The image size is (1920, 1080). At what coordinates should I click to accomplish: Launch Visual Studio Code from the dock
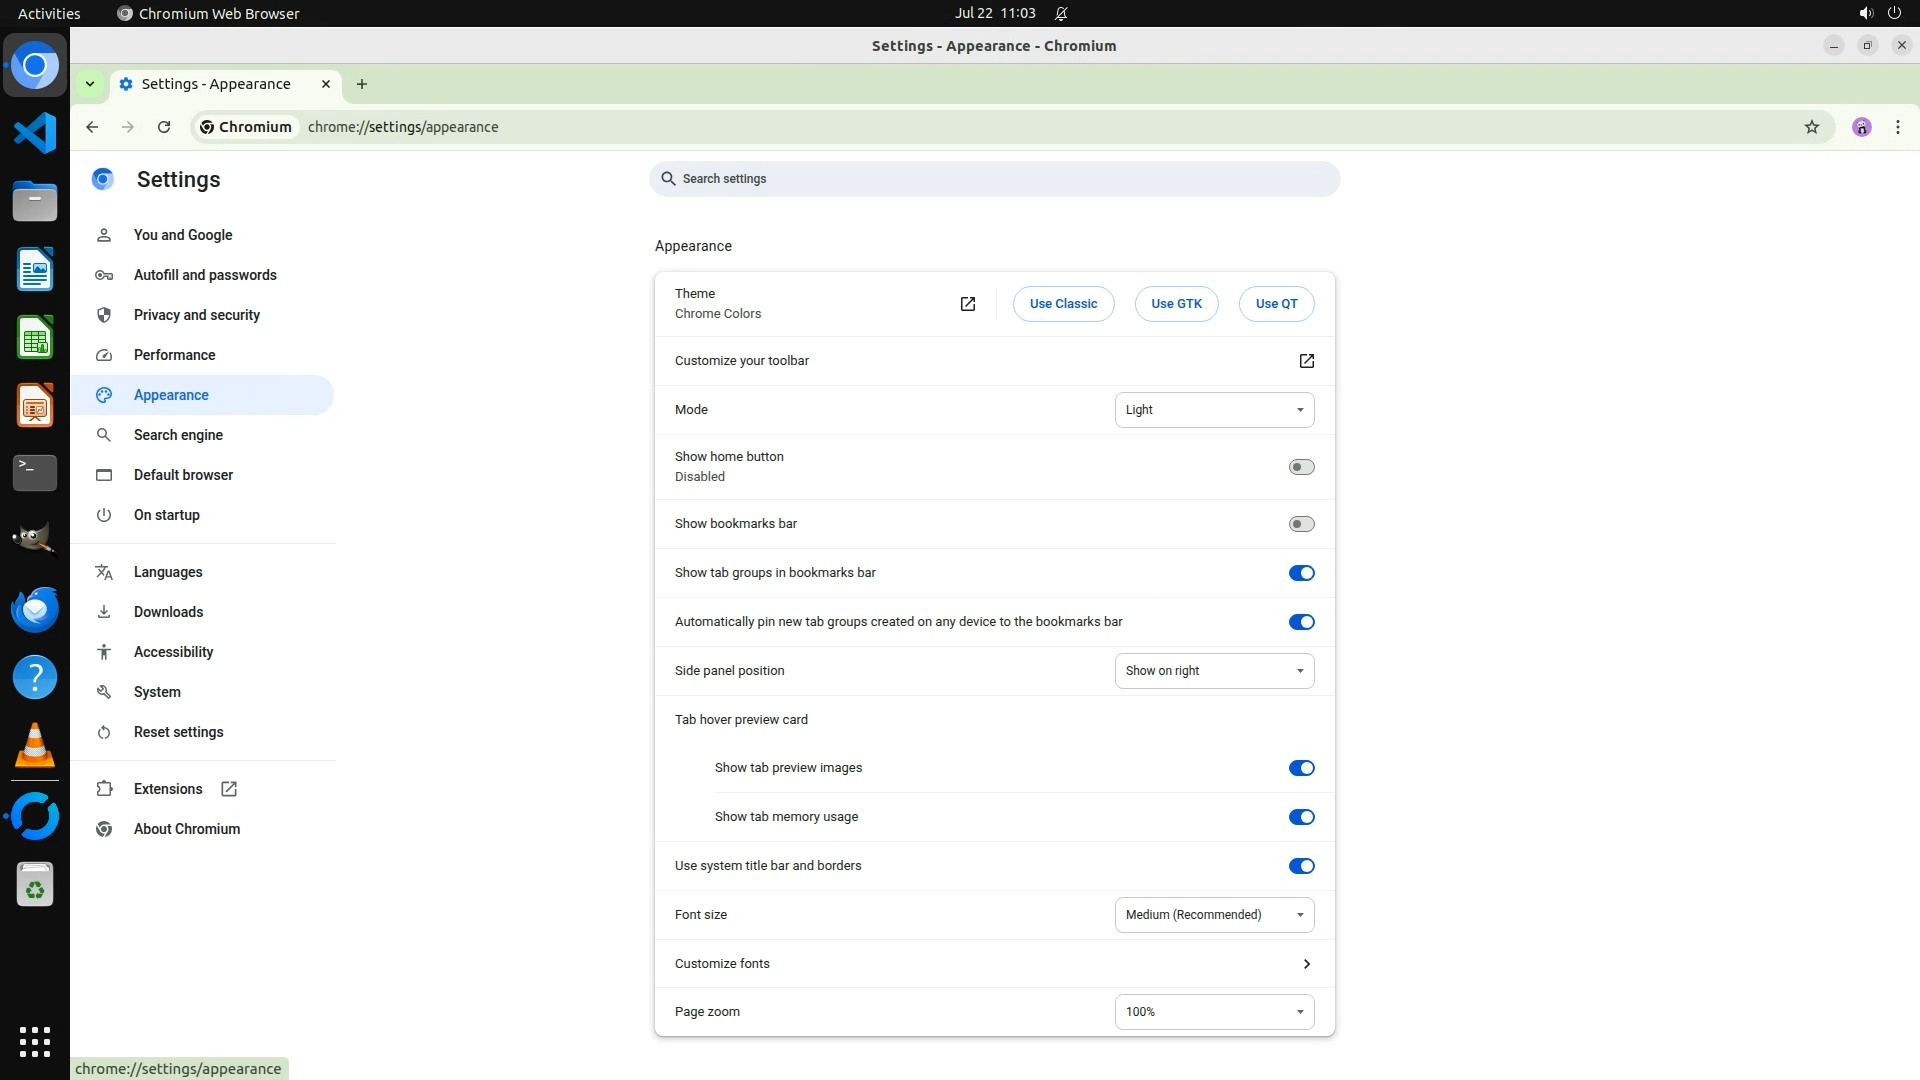35,133
